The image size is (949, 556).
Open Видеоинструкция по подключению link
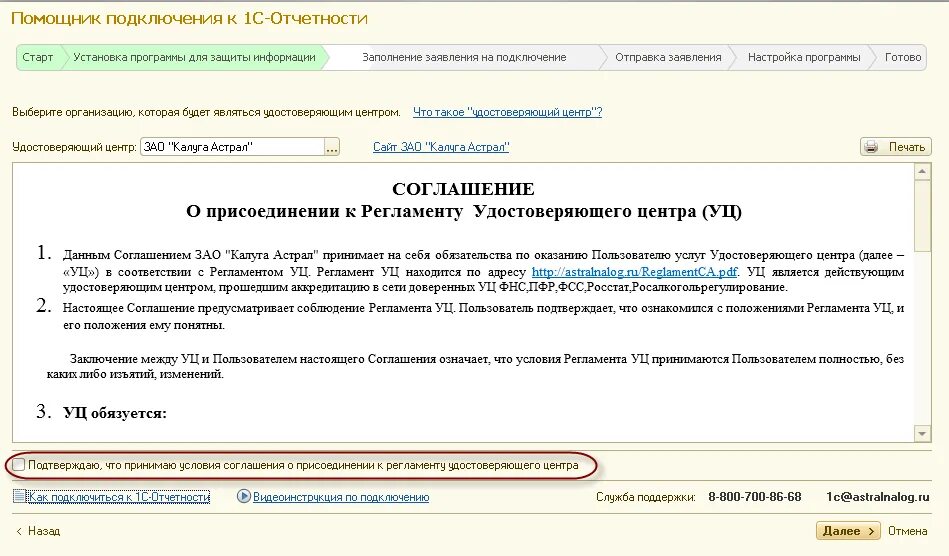[x=341, y=497]
